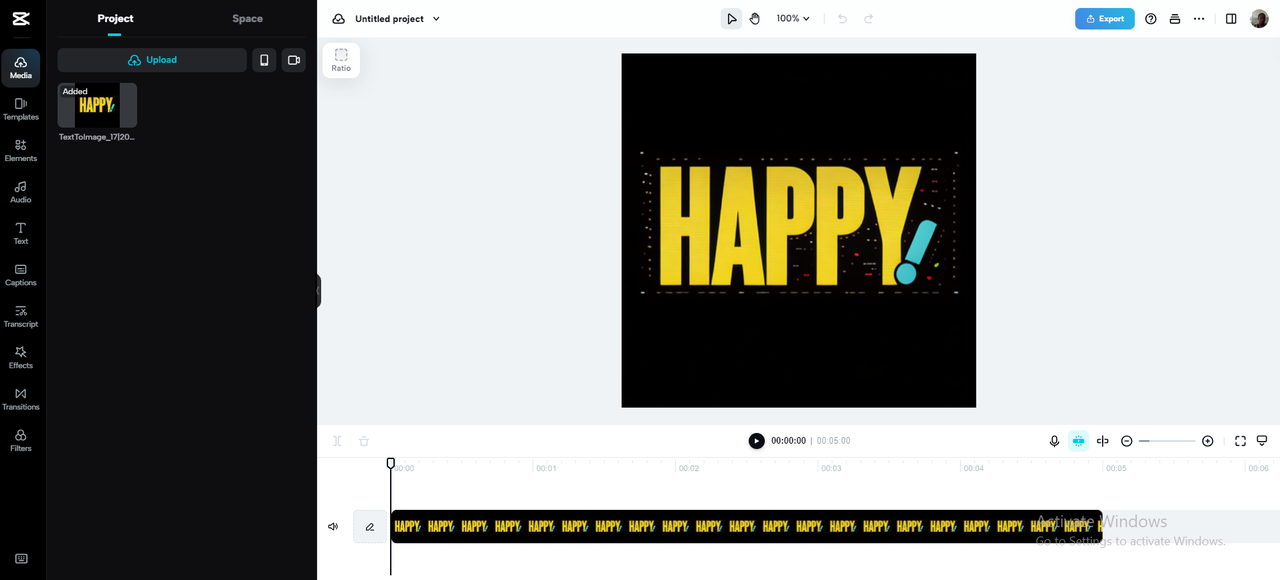Click the track edit pencil button

[370, 527]
